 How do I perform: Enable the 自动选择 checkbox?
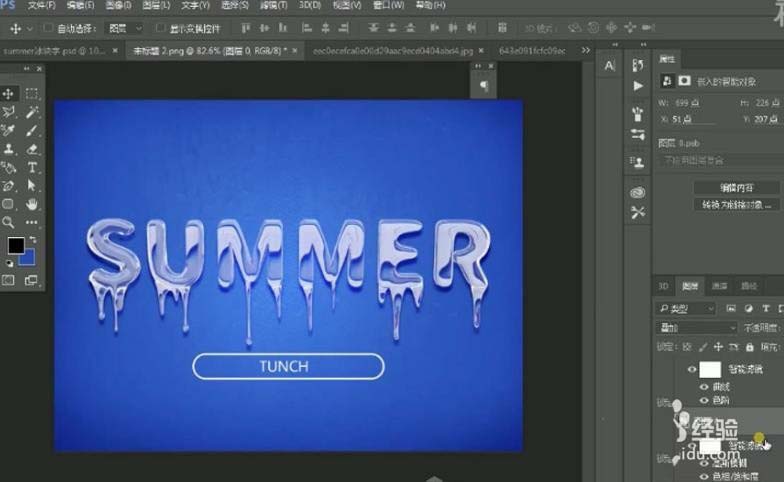pyautogui.click(x=48, y=28)
